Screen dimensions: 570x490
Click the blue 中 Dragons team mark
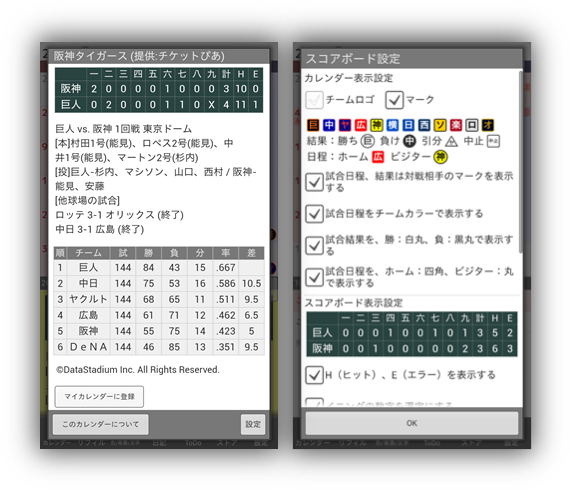pos(329,125)
